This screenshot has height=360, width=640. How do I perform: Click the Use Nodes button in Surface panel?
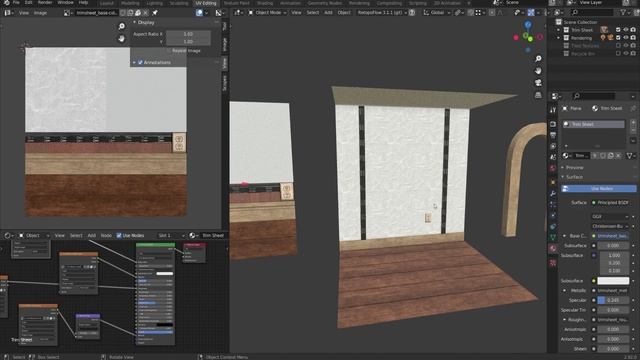tap(599, 189)
